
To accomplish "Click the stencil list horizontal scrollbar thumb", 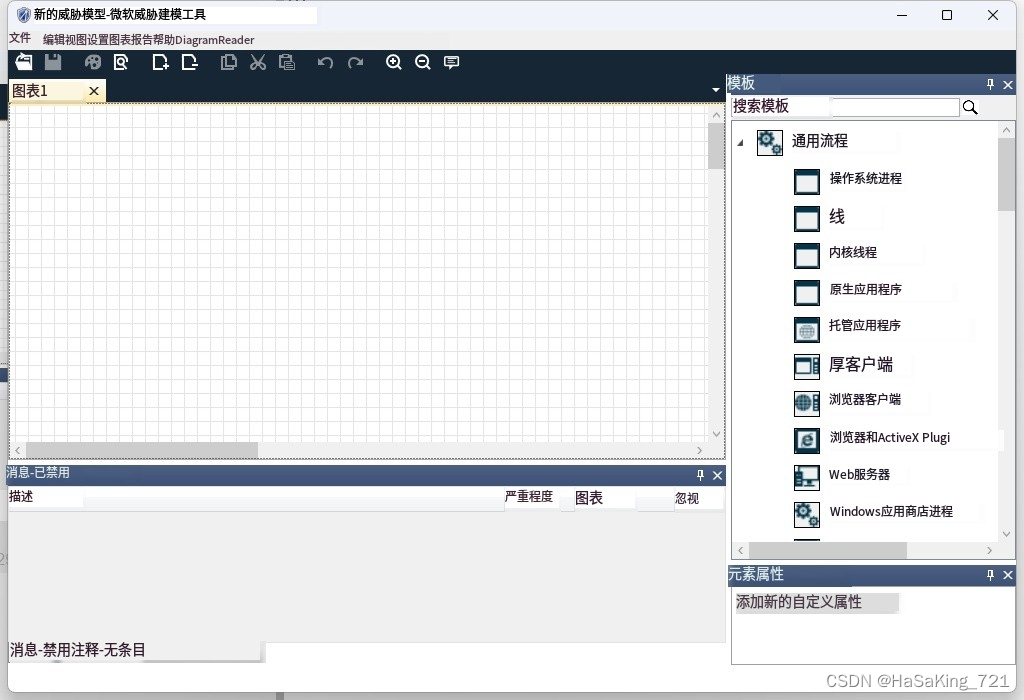I will [827, 550].
